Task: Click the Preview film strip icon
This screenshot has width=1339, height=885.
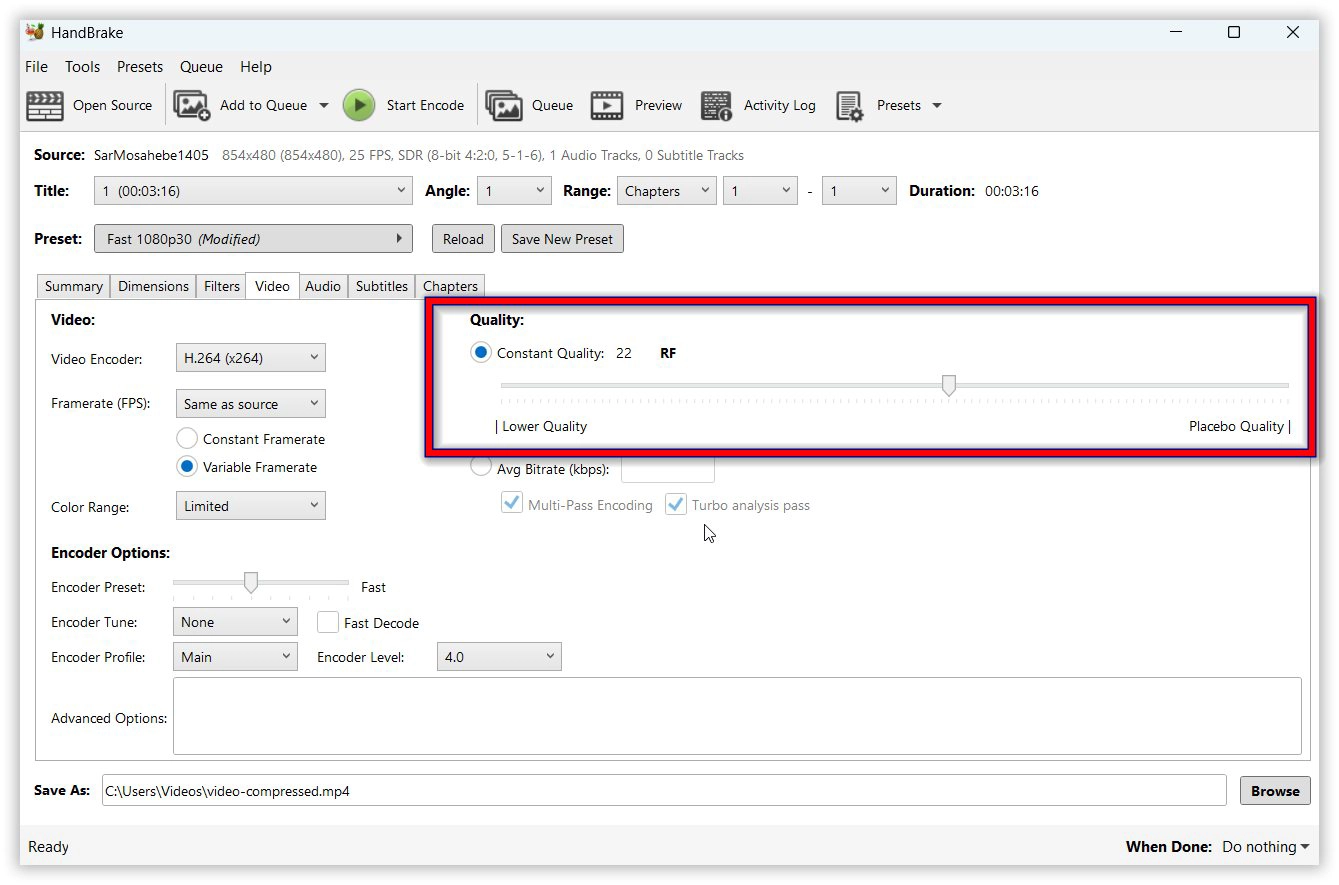Action: pyautogui.click(x=607, y=105)
